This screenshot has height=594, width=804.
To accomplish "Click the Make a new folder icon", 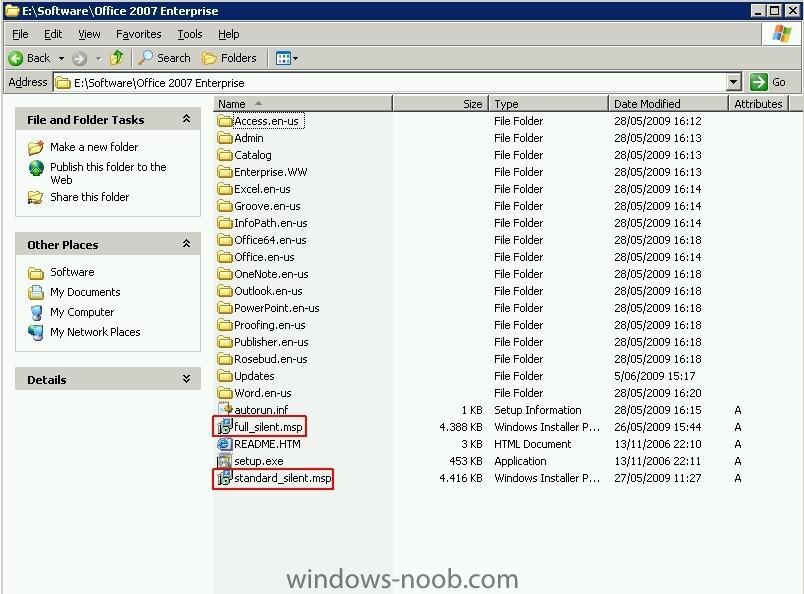I will coord(35,148).
